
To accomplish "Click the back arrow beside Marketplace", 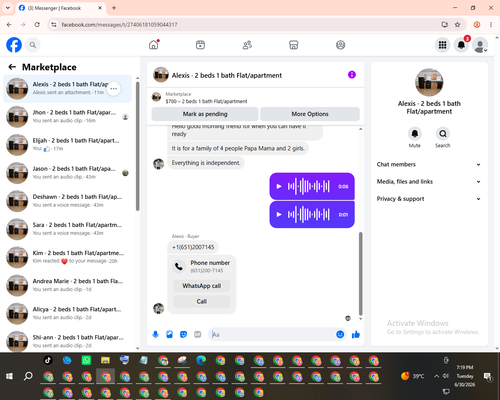I will pyautogui.click(x=12, y=67).
